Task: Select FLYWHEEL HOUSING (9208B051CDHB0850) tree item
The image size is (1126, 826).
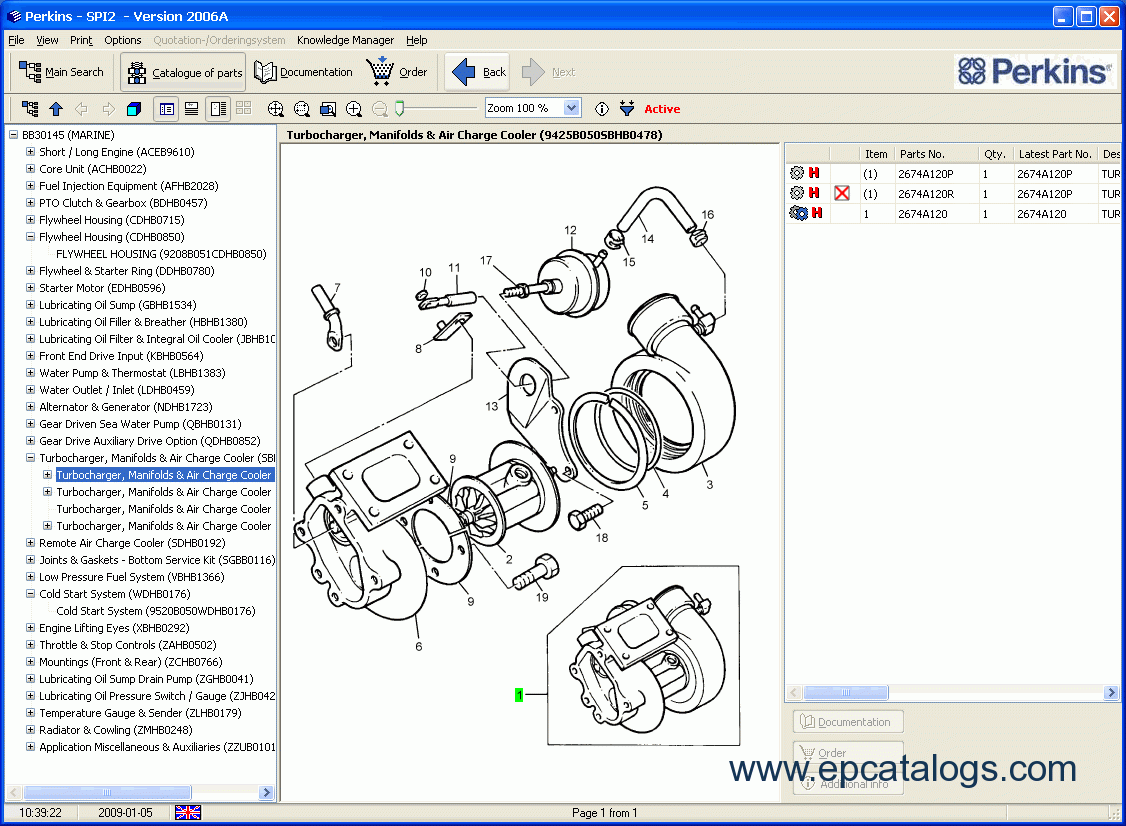Action: click(161, 254)
